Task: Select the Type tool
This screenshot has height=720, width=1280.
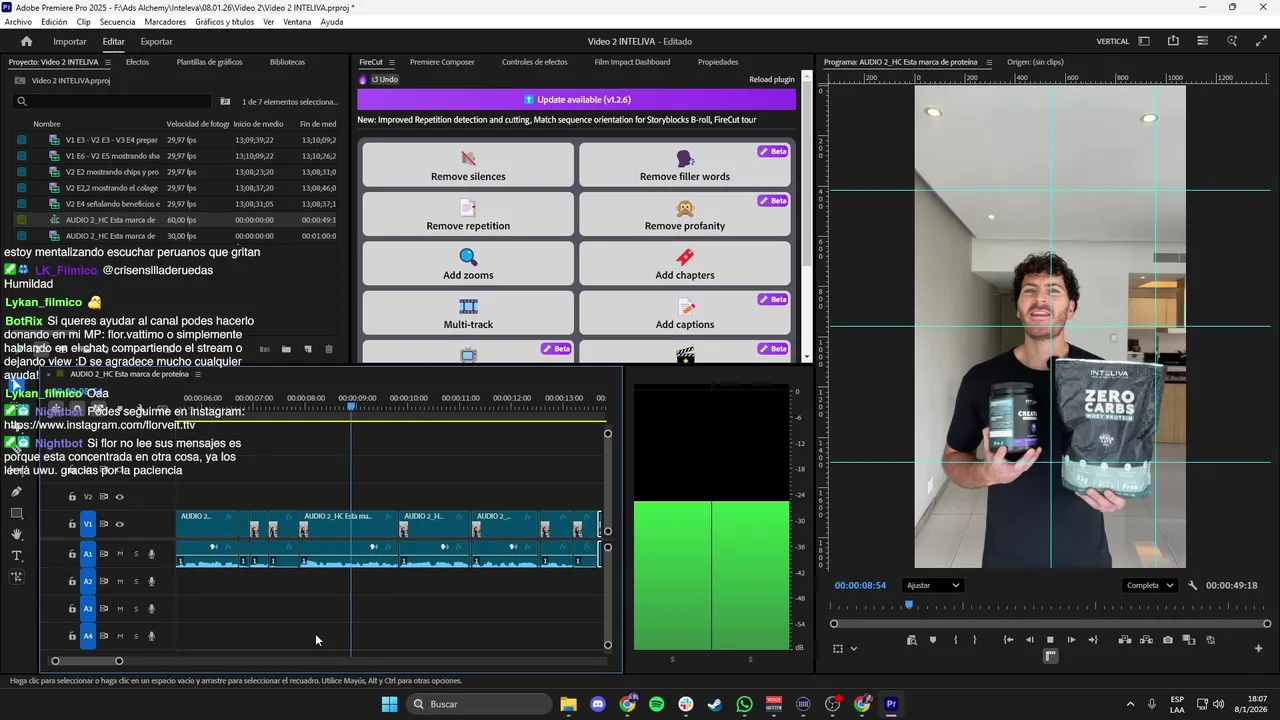Action: (16, 555)
